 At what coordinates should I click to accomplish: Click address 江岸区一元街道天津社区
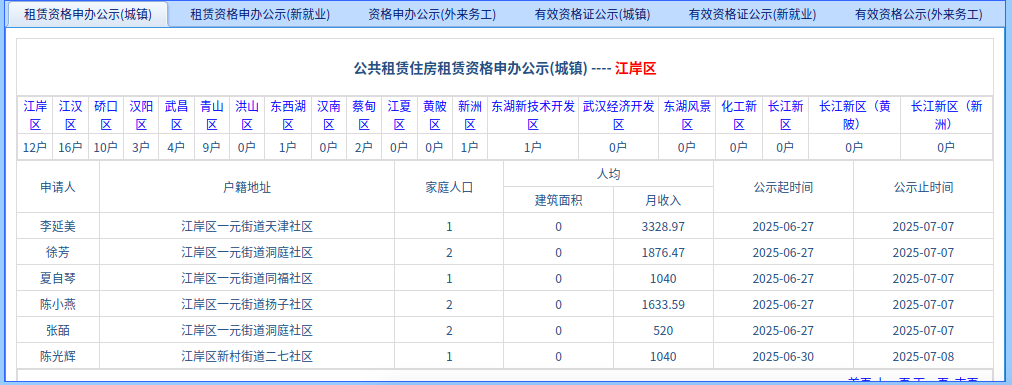pos(247,226)
